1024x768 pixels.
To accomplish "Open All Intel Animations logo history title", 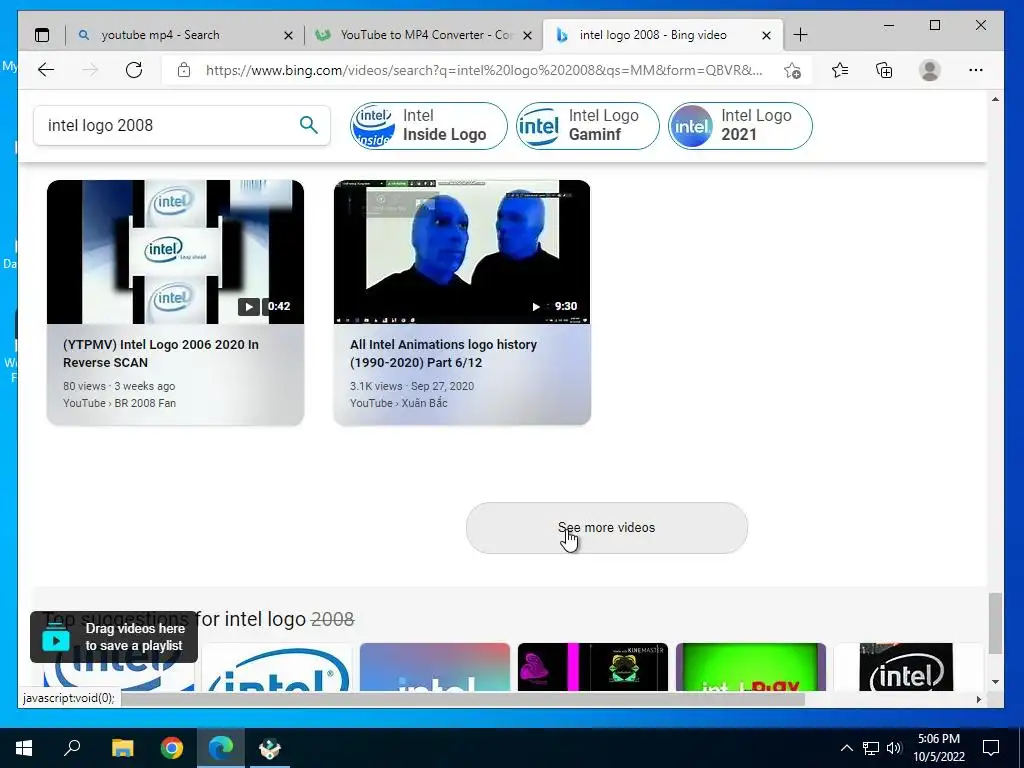I will tap(443, 353).
